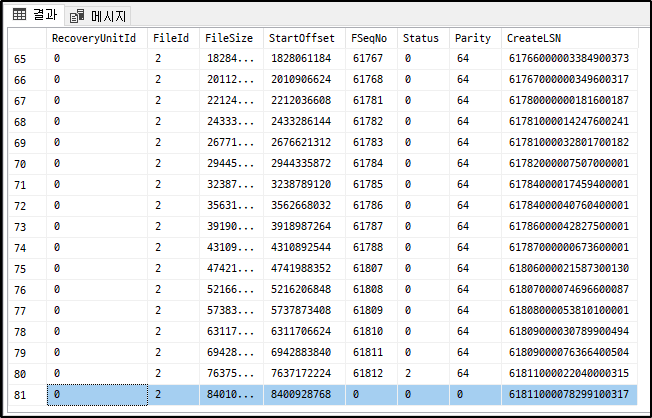652x418 pixels.
Task: Click CreateLSN cell 61809000076366400504
Action: pyautogui.click(x=569, y=353)
